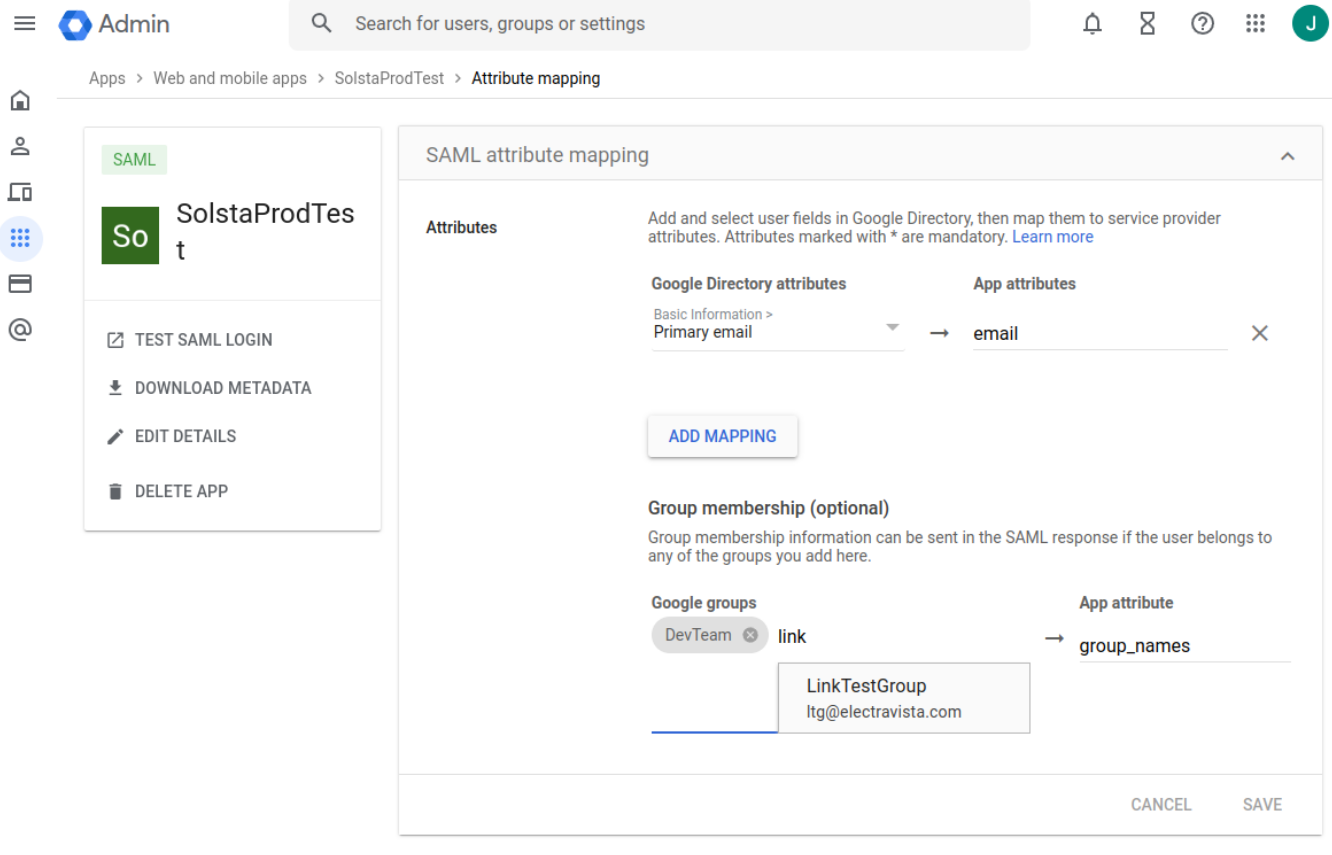The height and width of the screenshot is (855, 1332).
Task: Click TEST SAML LOGIN
Action: pos(190,340)
